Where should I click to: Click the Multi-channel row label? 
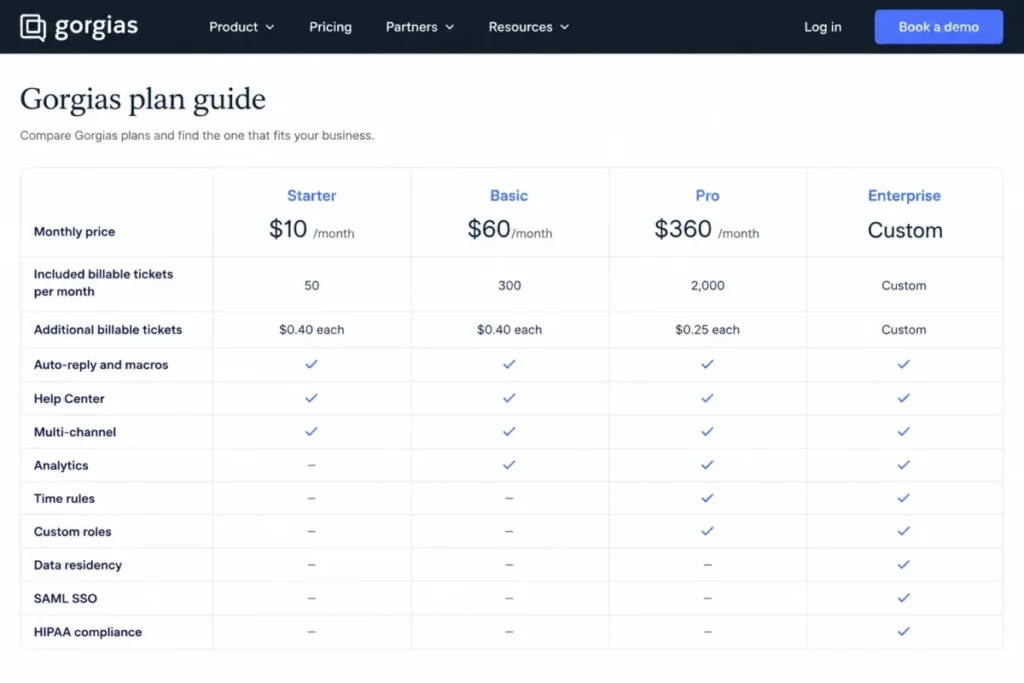[x=74, y=432]
